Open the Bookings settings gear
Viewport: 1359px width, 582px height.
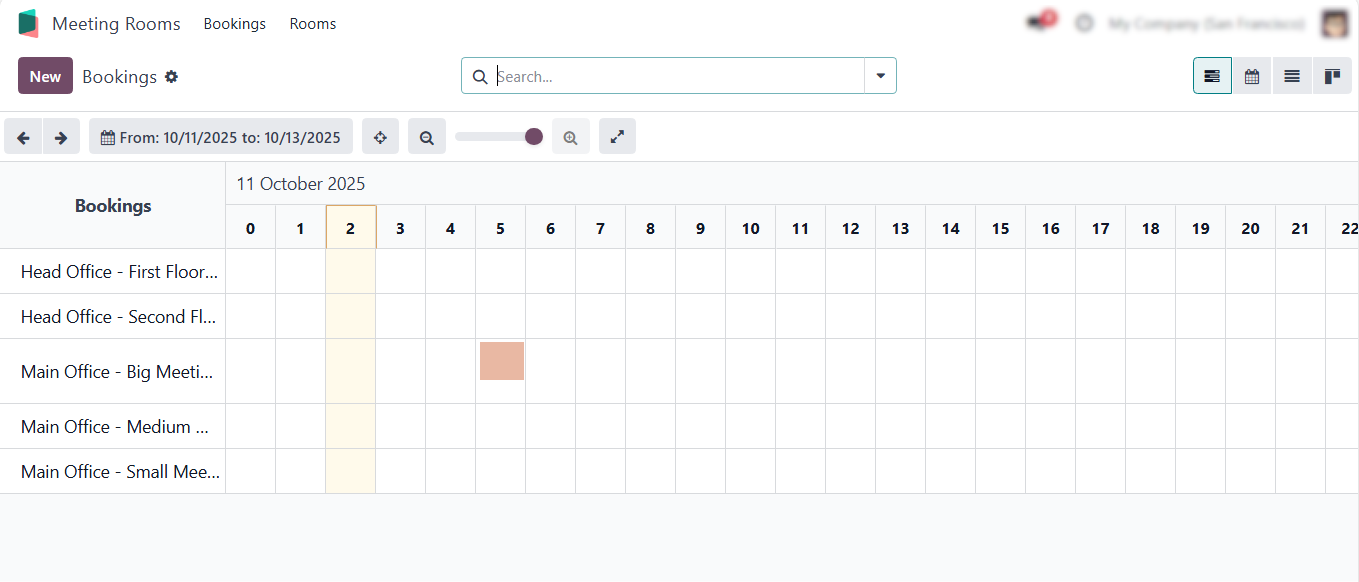pos(171,77)
